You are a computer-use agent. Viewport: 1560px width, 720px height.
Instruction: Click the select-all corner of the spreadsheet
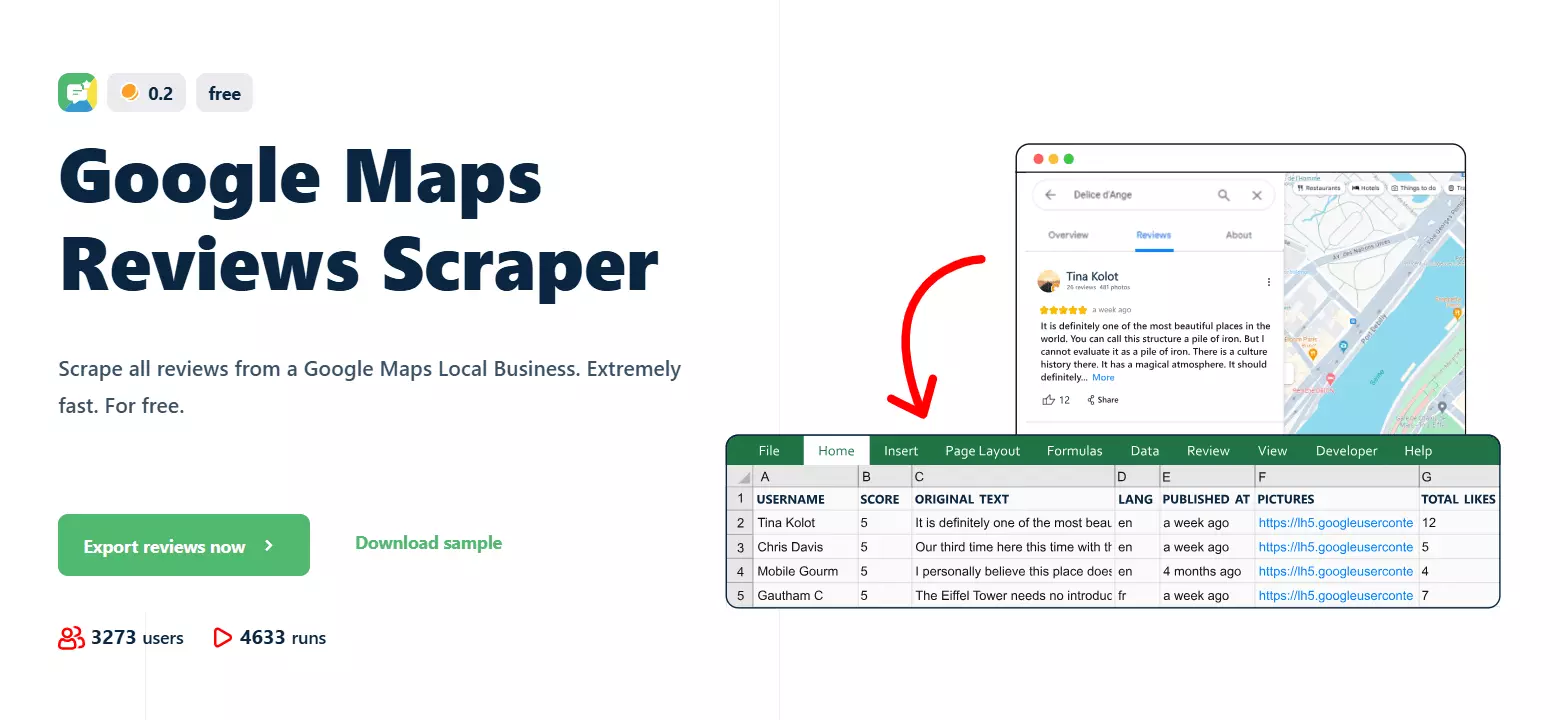tap(741, 477)
